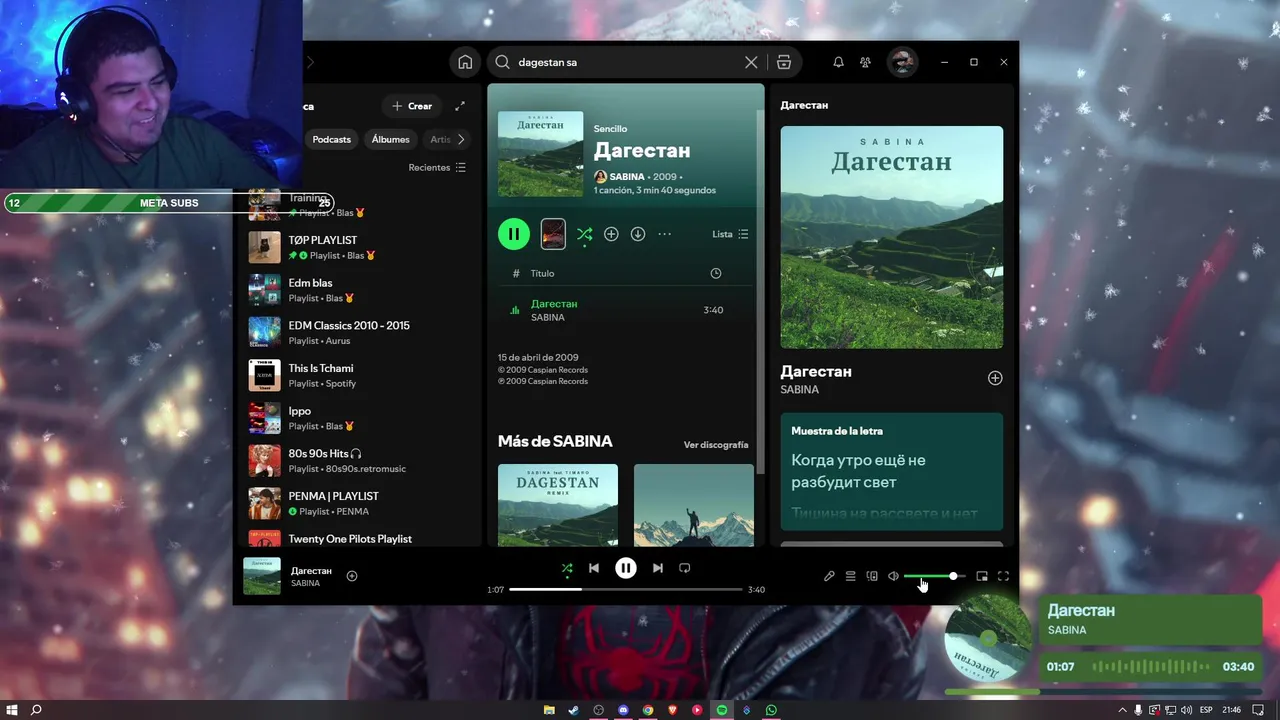Filter library by Podcasts

coord(331,139)
